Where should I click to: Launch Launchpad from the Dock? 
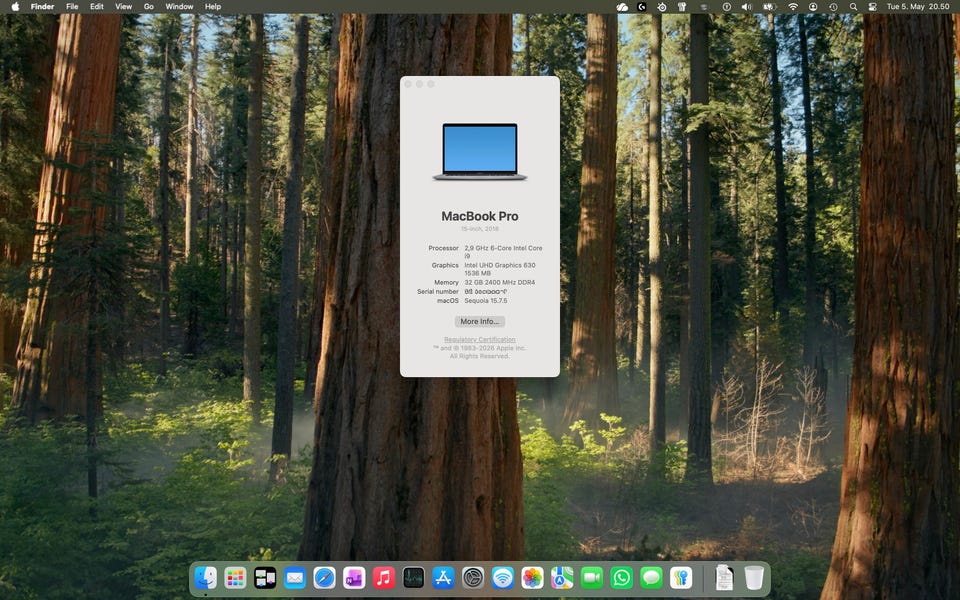235,577
